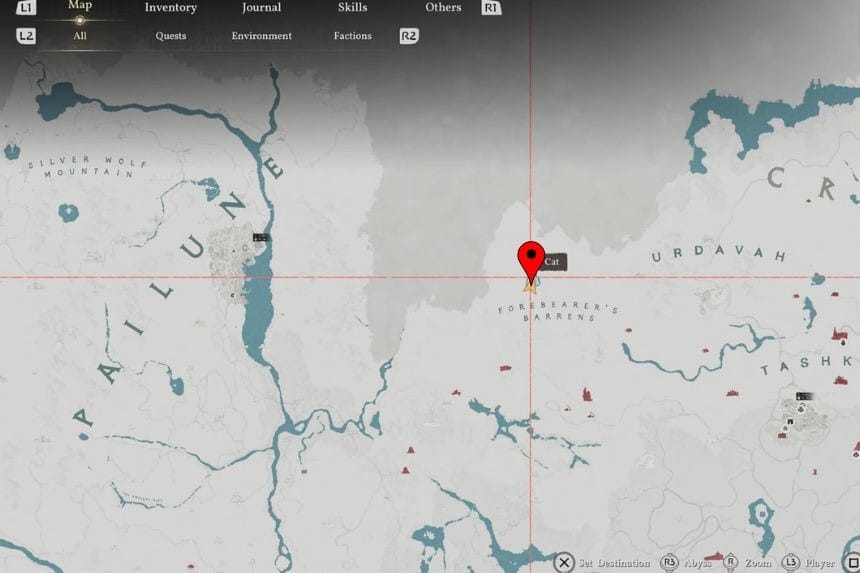Switch to the Journal tab

click(261, 8)
